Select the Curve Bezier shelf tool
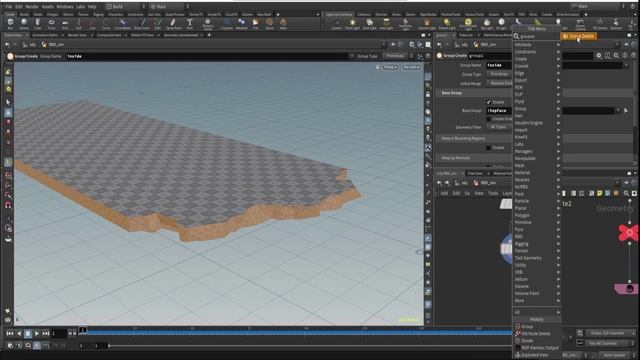Image resolution: width=640 pixels, height=360 pixels. (x=122, y=24)
